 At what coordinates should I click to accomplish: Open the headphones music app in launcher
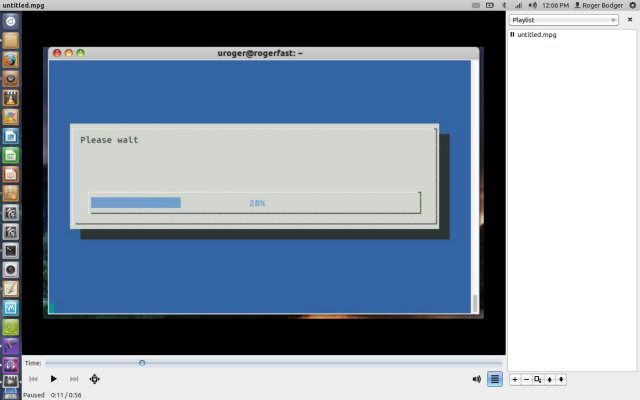tap(11, 365)
